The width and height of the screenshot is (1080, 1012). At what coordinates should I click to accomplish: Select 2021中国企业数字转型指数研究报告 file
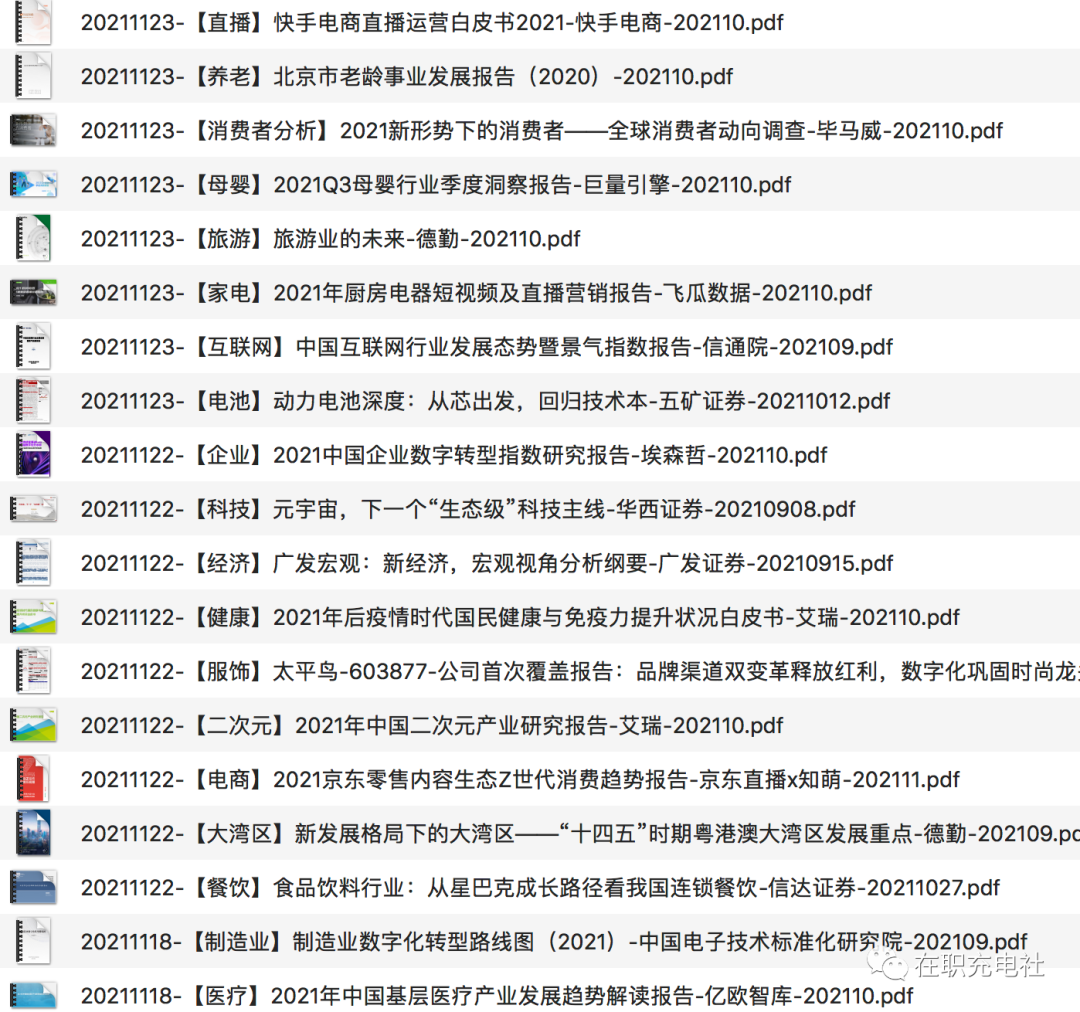[x=454, y=455]
